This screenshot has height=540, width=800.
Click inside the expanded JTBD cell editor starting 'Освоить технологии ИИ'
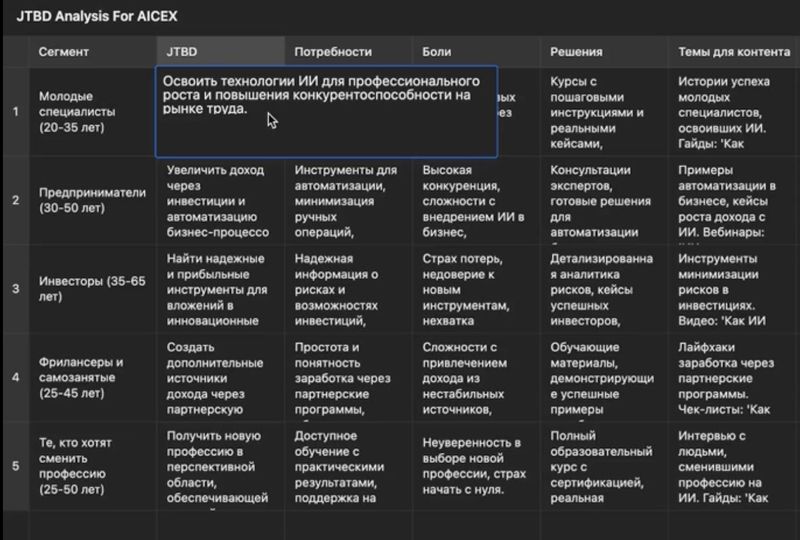327,111
